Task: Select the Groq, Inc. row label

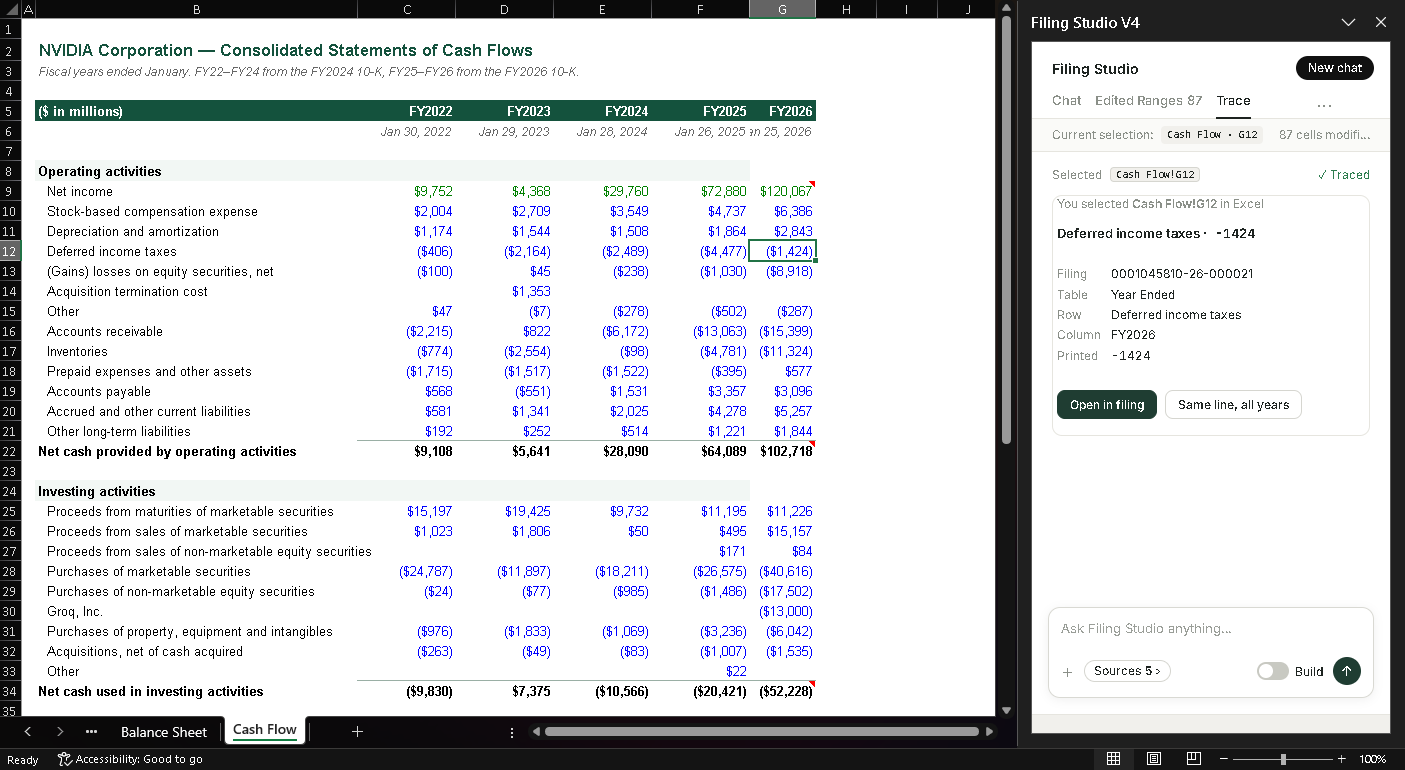Action: (75, 611)
